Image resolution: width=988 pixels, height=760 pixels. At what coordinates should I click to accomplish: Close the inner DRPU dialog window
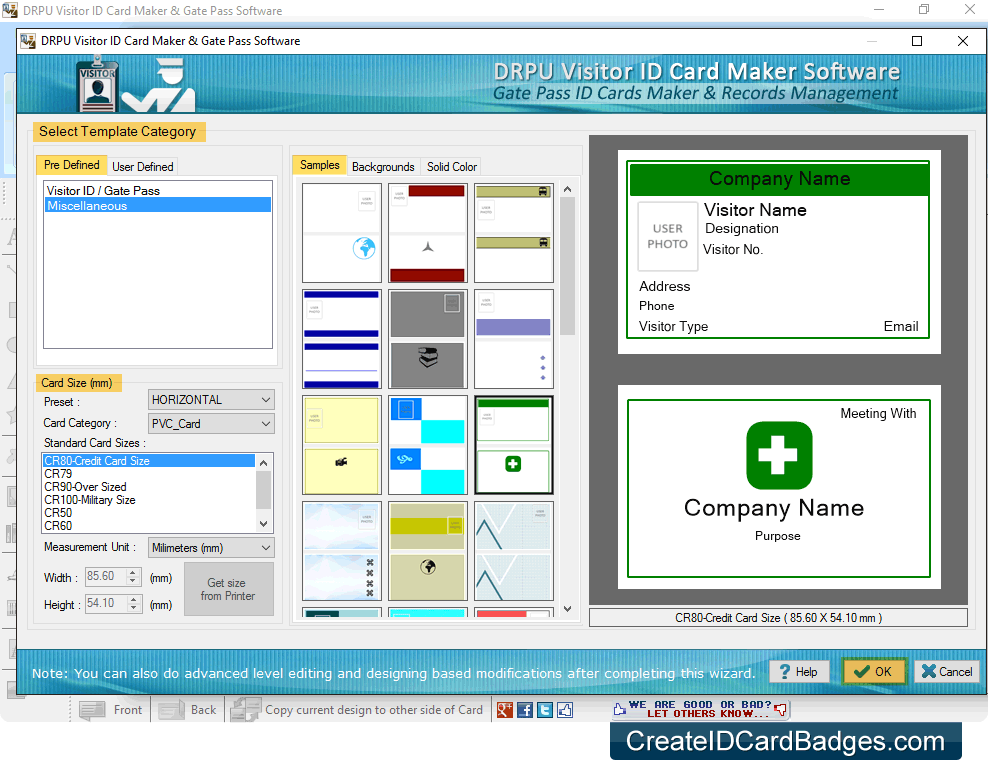point(963,41)
